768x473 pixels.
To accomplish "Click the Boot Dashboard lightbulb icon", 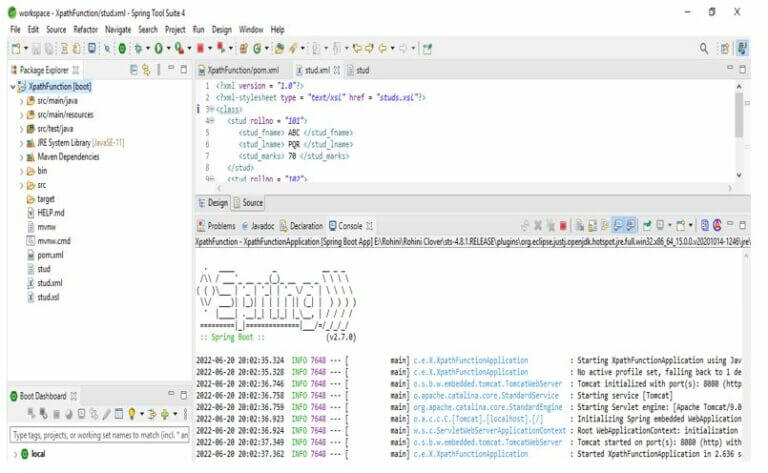I will tap(131, 414).
